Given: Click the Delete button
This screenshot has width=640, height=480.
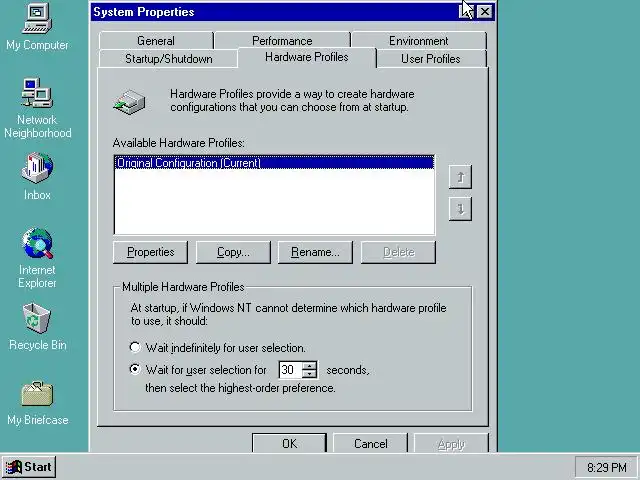Looking at the screenshot, I should coord(398,252).
